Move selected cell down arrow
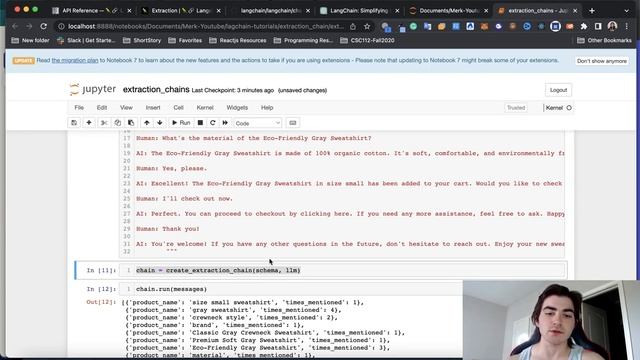Image resolution: width=640 pixels, height=360 pixels. pyautogui.click(x=160, y=123)
